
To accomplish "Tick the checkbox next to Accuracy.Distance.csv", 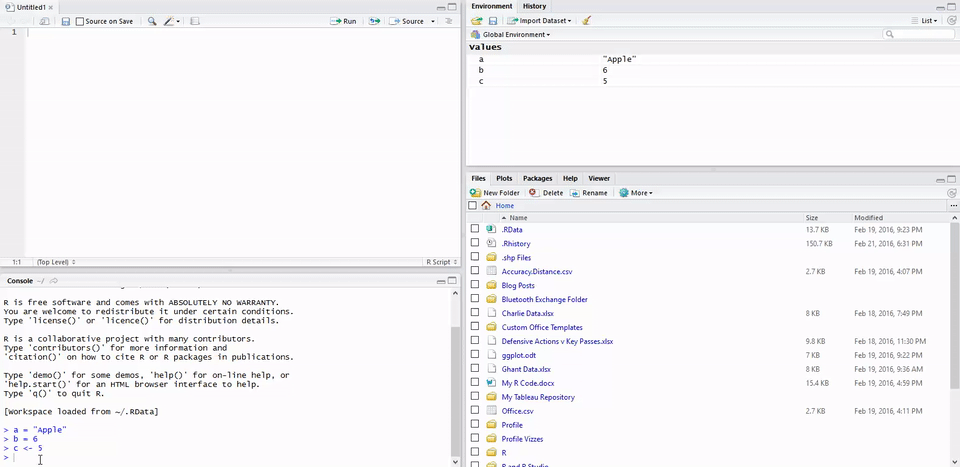I will pos(475,271).
